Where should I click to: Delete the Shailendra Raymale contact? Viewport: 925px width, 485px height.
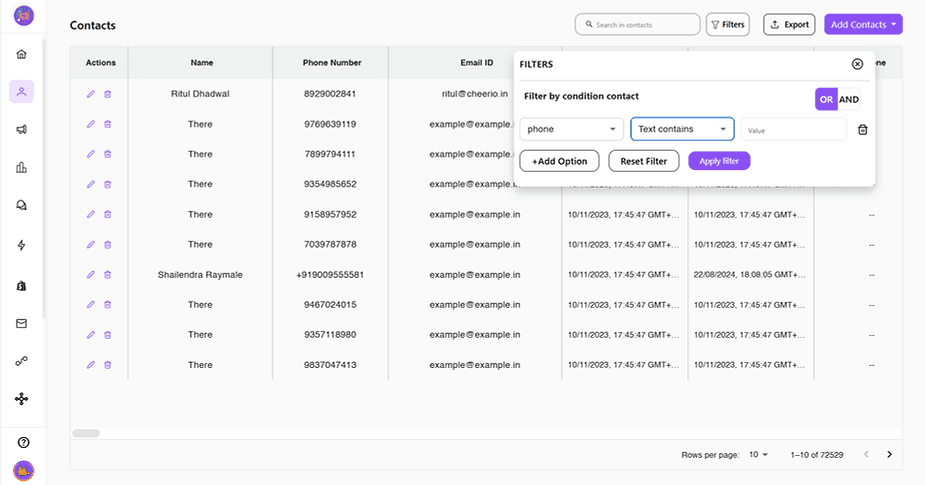coord(107,274)
